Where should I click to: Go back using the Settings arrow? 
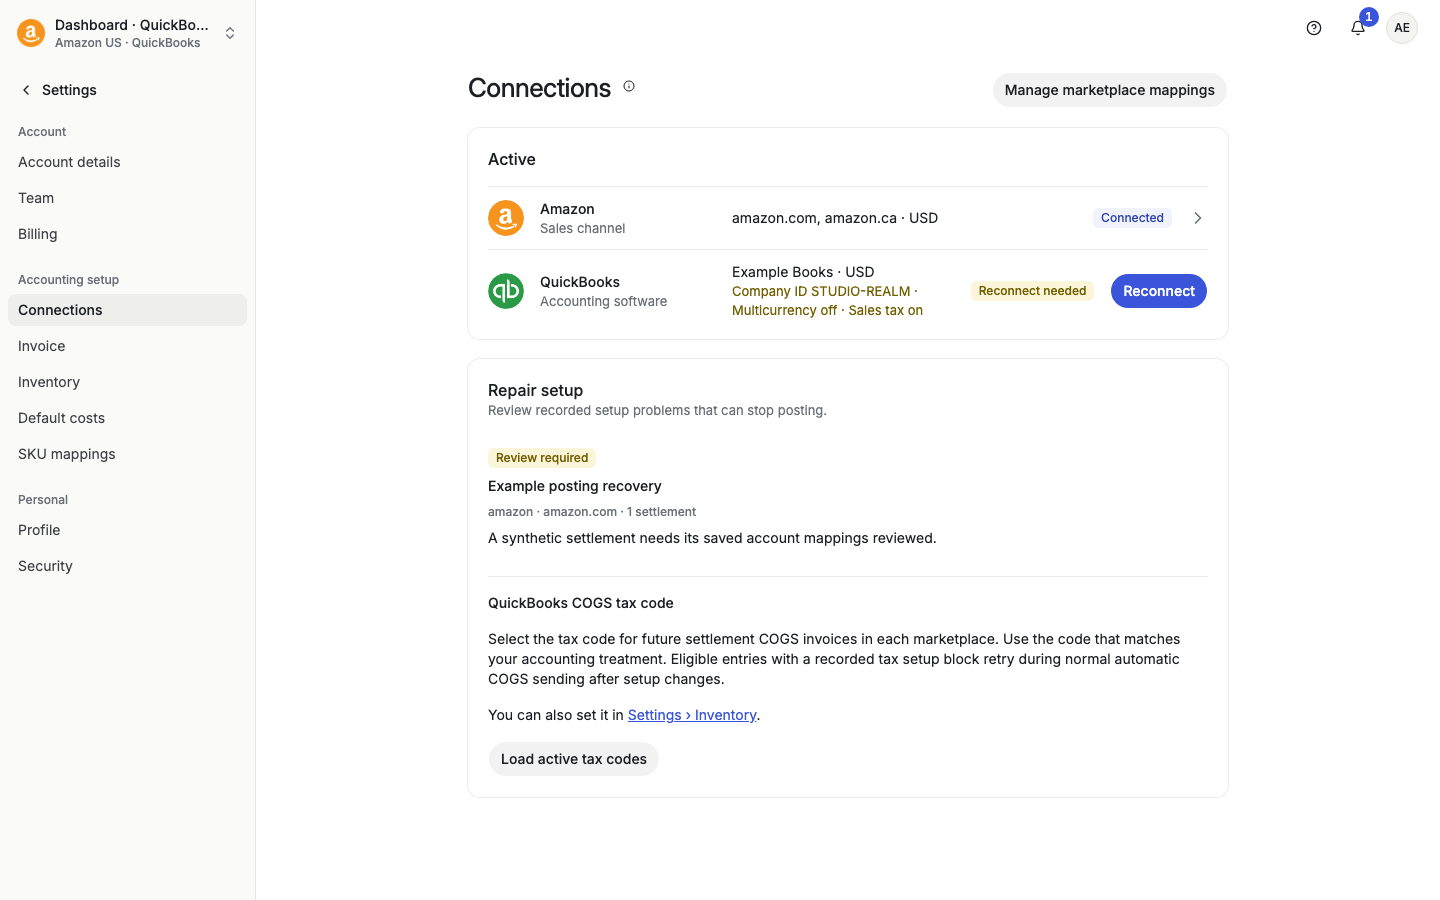click(x=26, y=90)
